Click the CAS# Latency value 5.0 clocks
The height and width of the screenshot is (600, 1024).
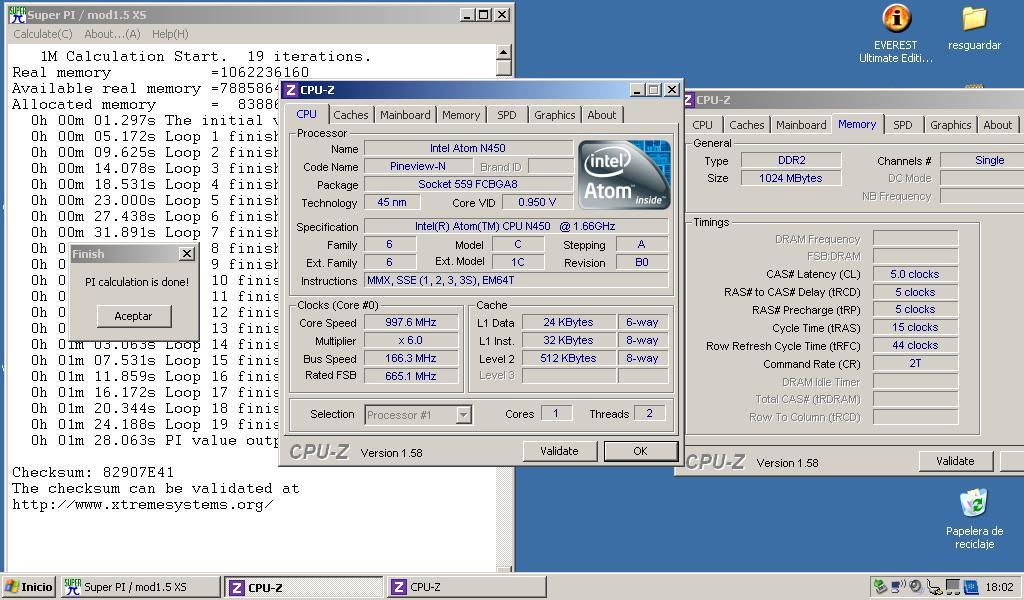[915, 274]
